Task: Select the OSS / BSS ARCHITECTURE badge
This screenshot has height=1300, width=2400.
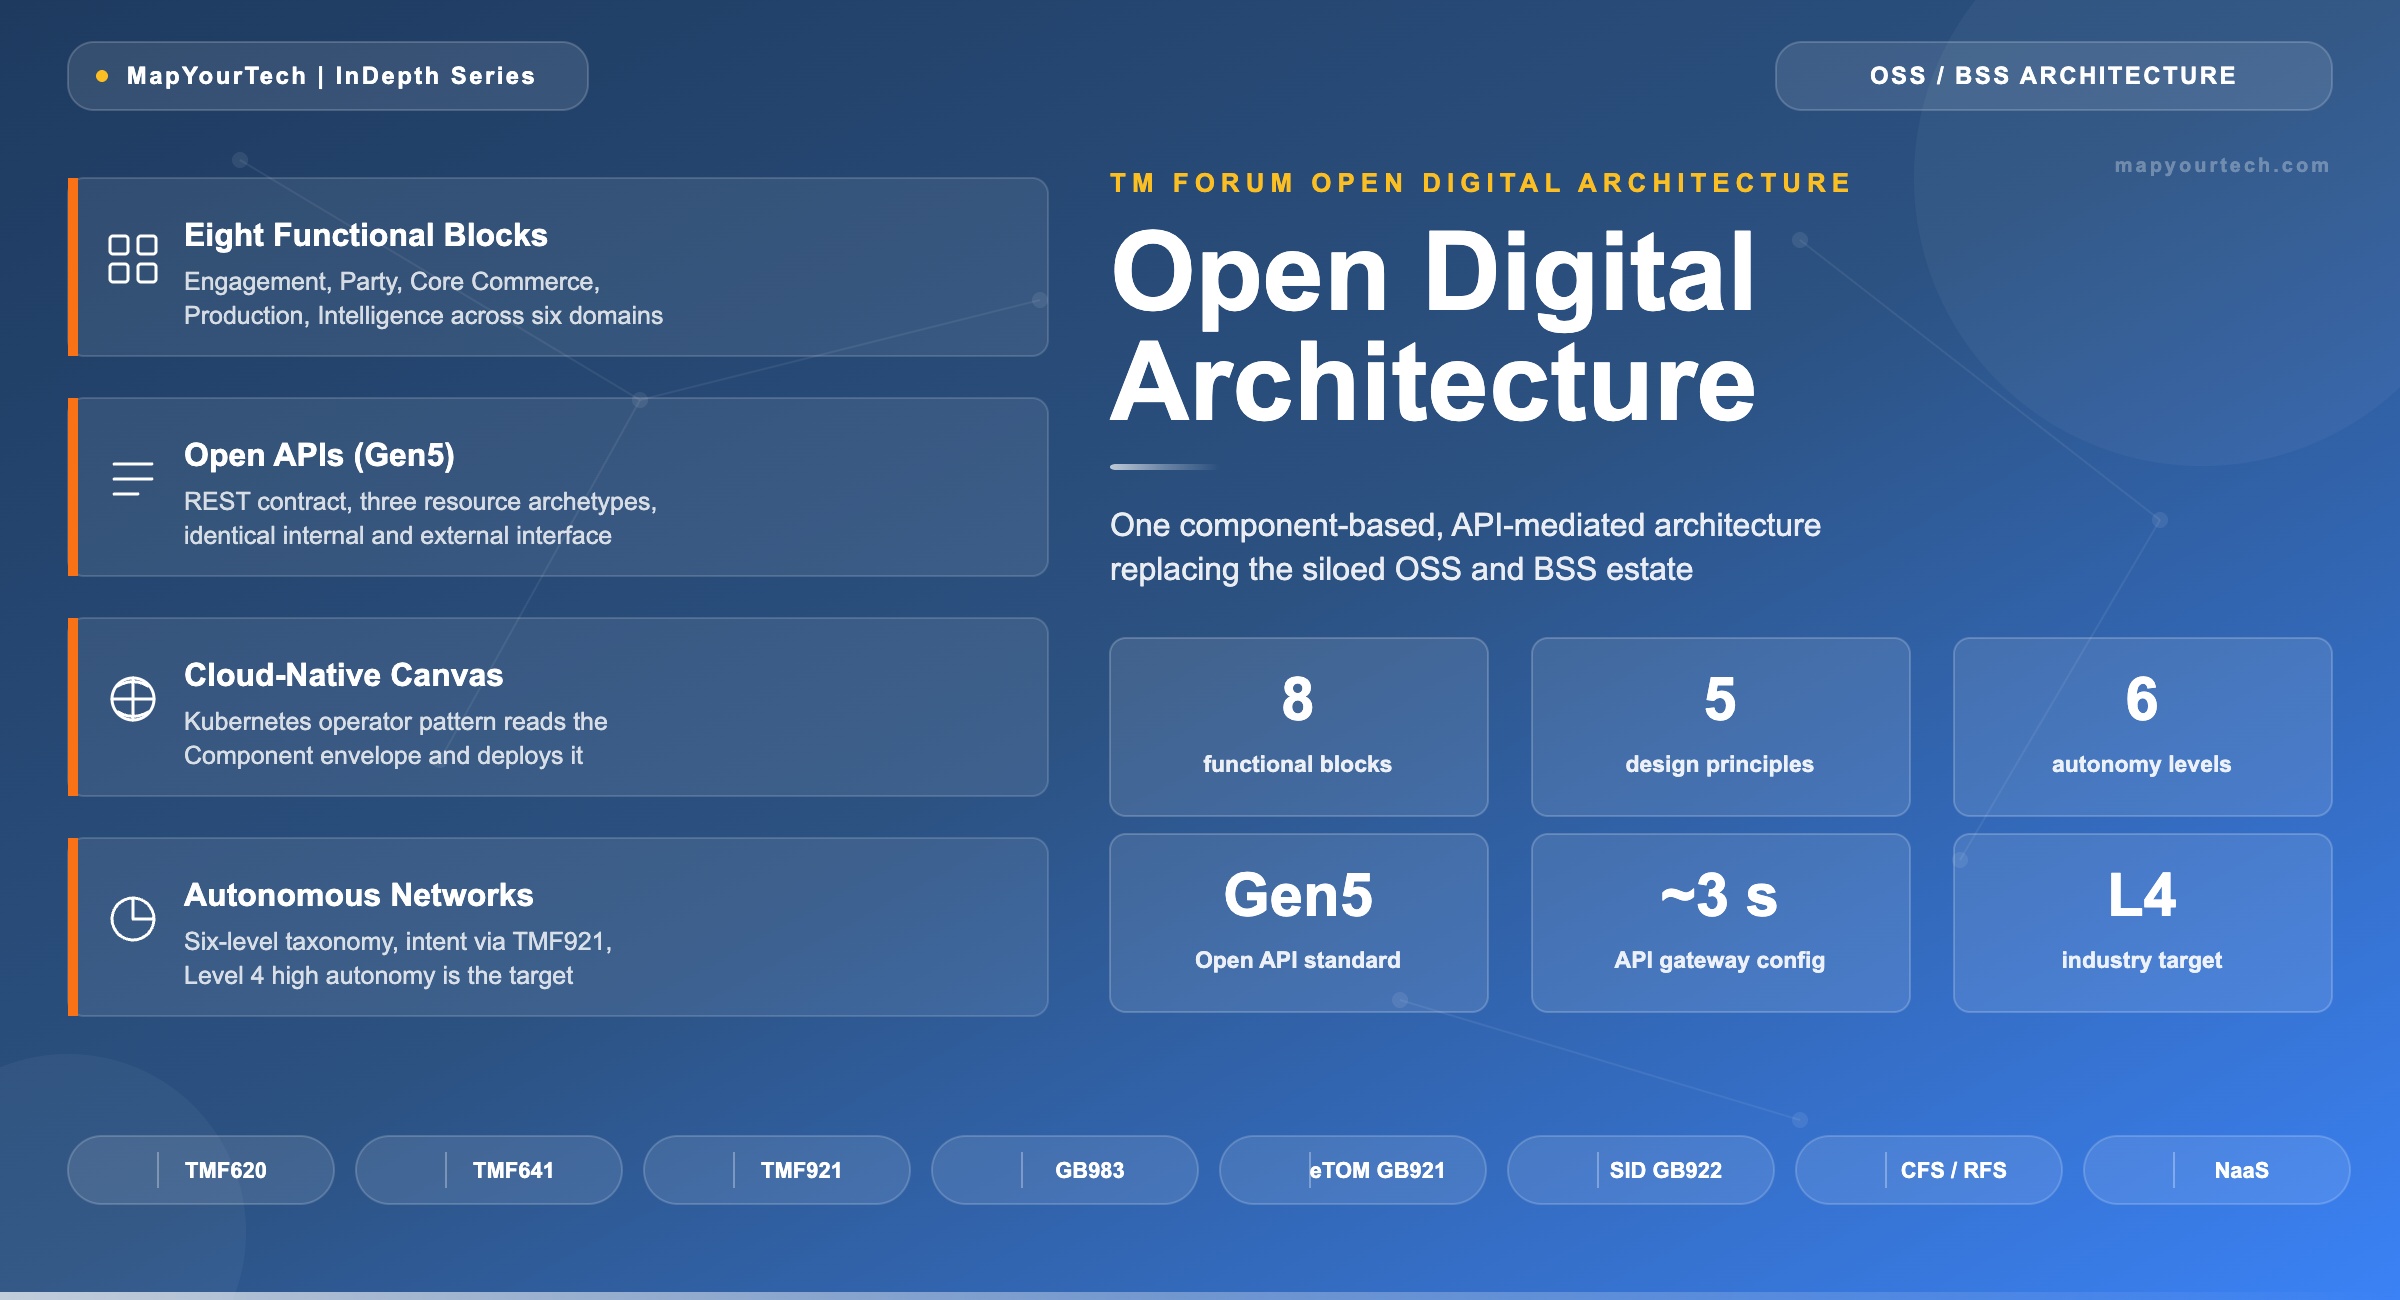Action: click(x=2053, y=76)
